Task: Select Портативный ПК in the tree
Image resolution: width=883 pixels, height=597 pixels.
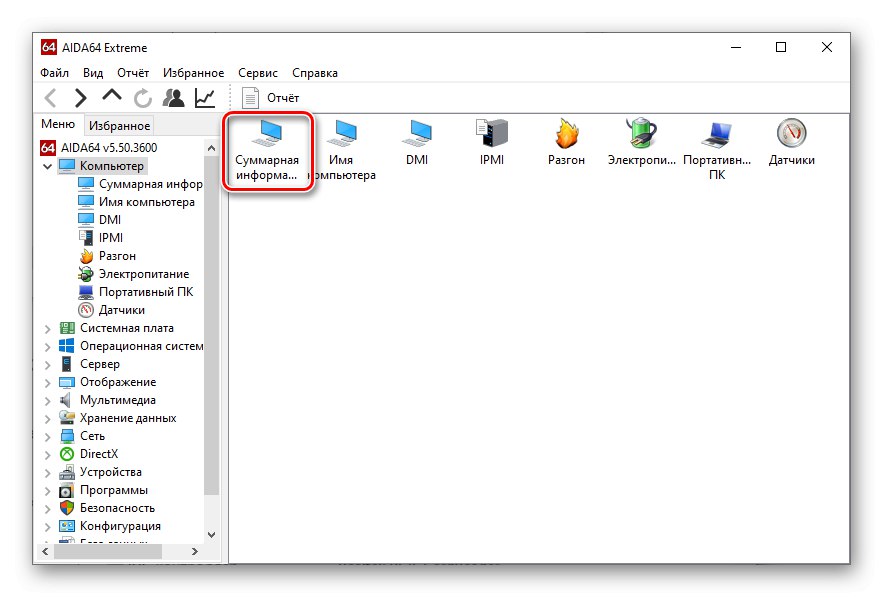Action: [146, 292]
